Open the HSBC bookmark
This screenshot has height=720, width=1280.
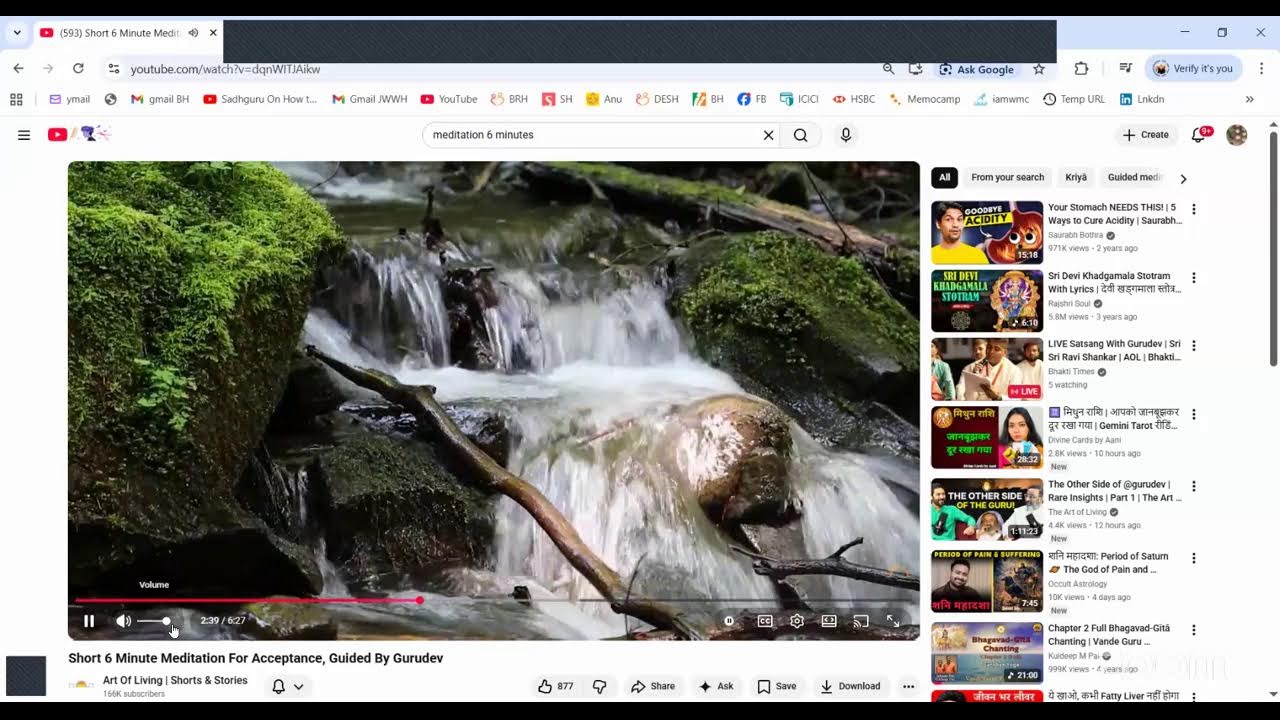[x=854, y=99]
